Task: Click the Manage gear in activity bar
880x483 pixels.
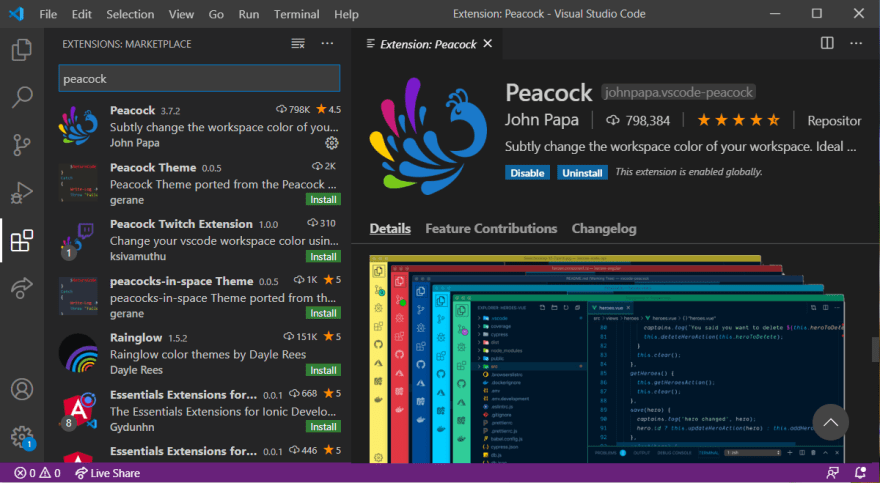Action: 21,437
